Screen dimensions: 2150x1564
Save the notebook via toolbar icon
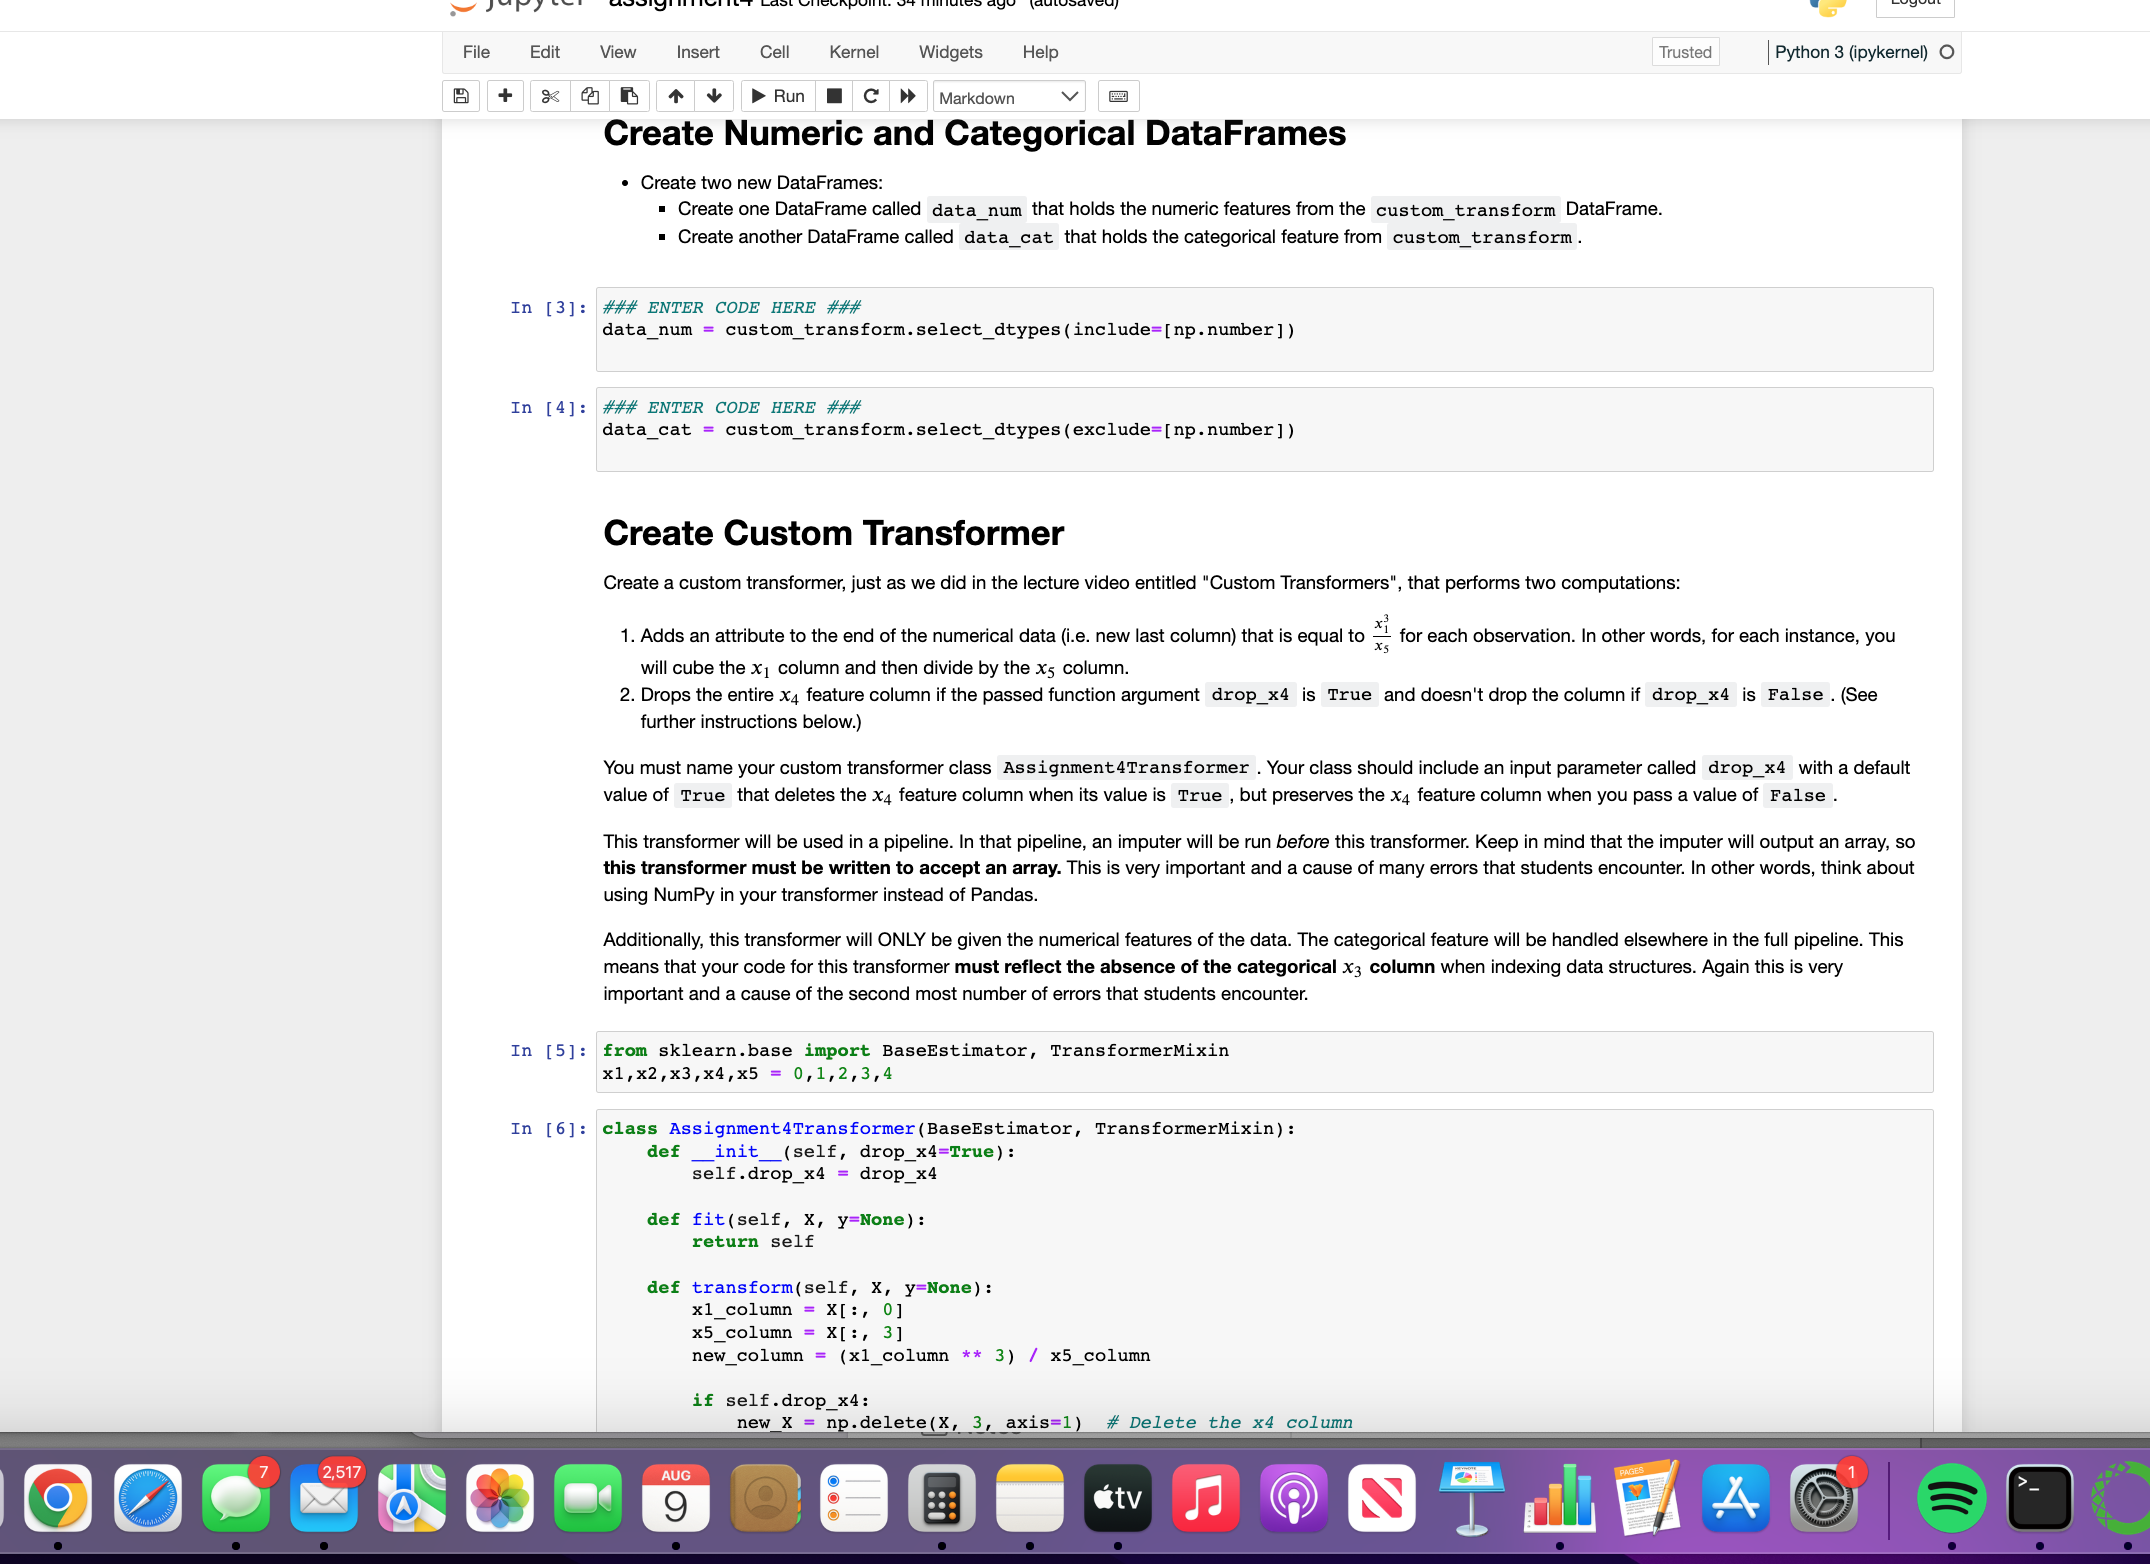(x=461, y=96)
